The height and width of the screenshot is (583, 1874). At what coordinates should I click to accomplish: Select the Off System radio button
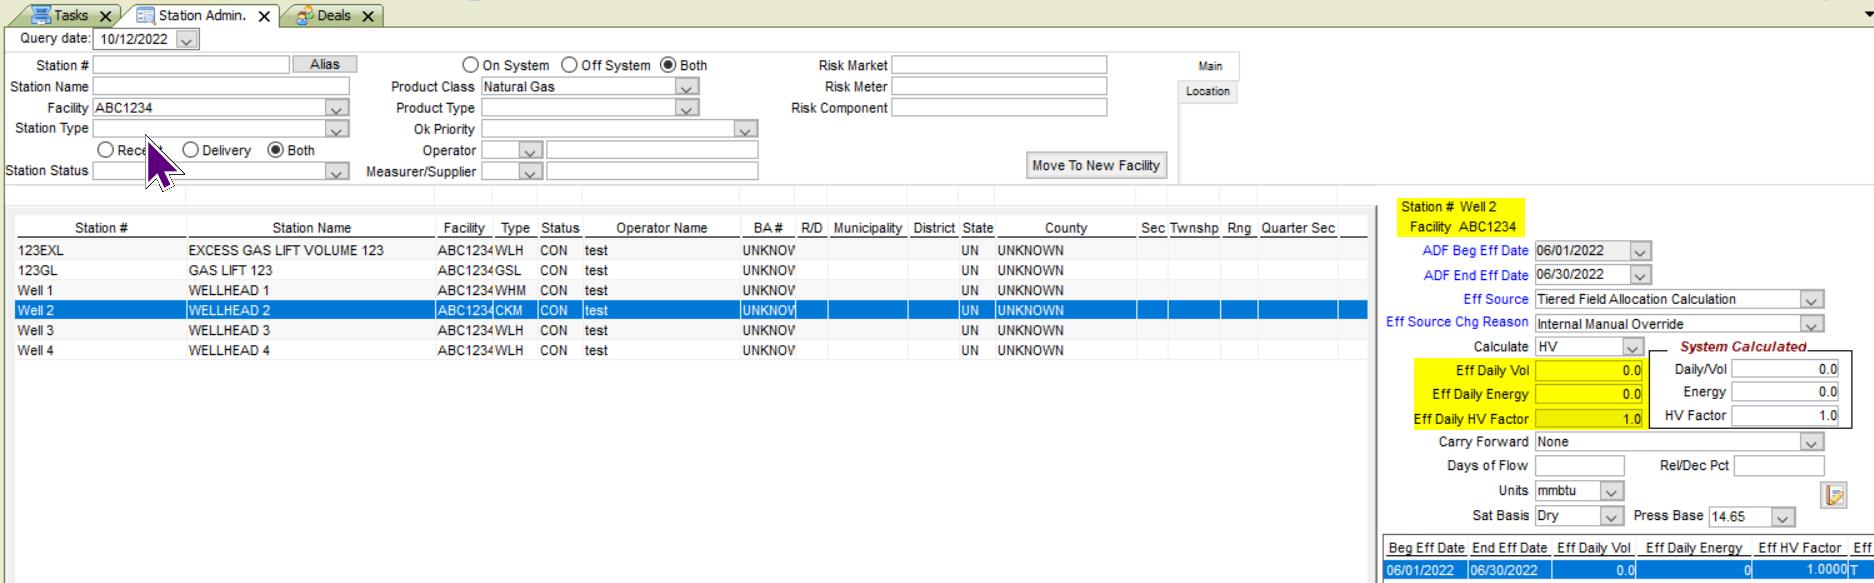click(x=569, y=65)
